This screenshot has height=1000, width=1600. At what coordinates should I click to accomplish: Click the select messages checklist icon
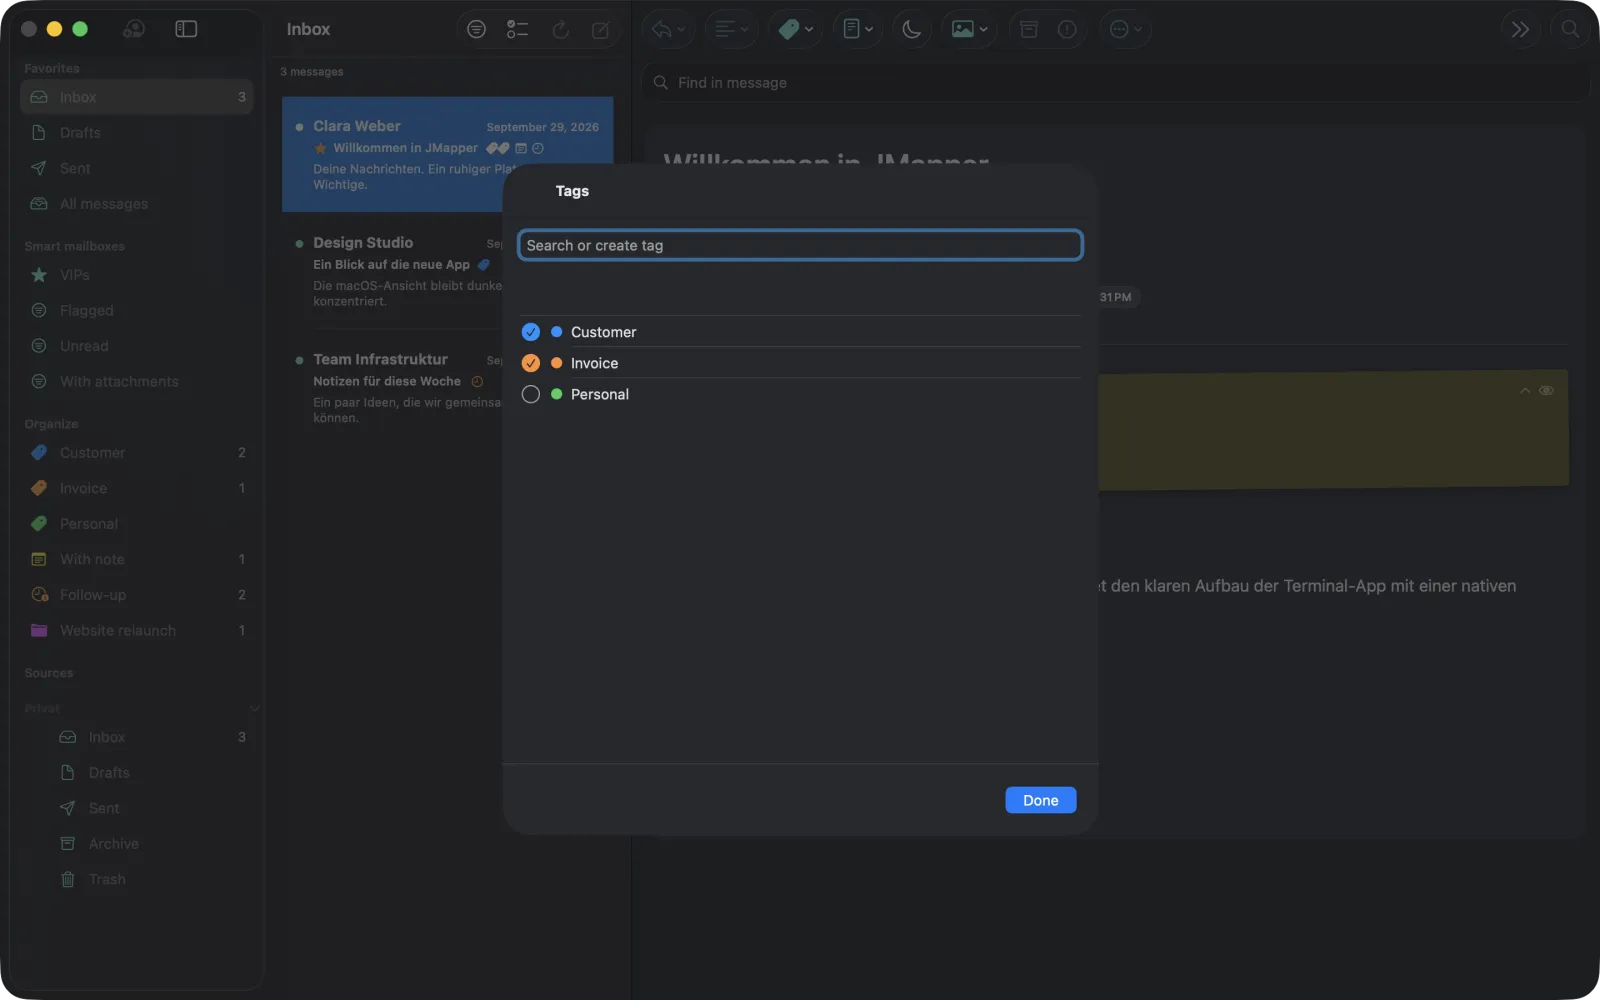[517, 30]
